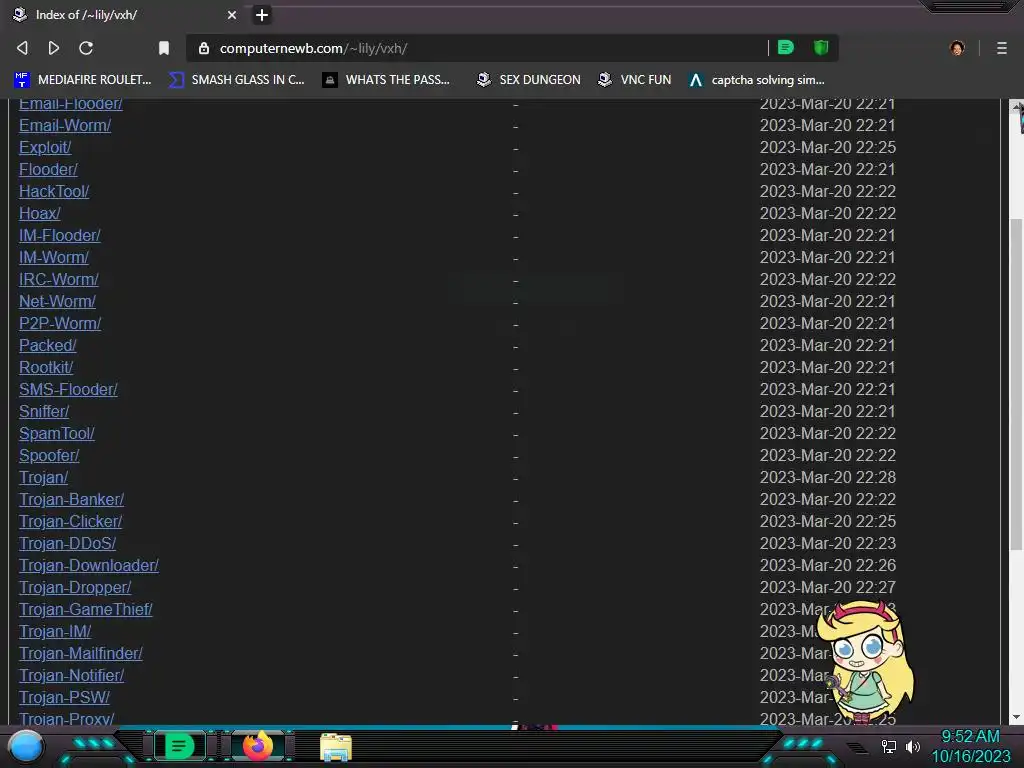Open the Trojan-GameThief/ directory link
The image size is (1024, 768).
tap(86, 609)
